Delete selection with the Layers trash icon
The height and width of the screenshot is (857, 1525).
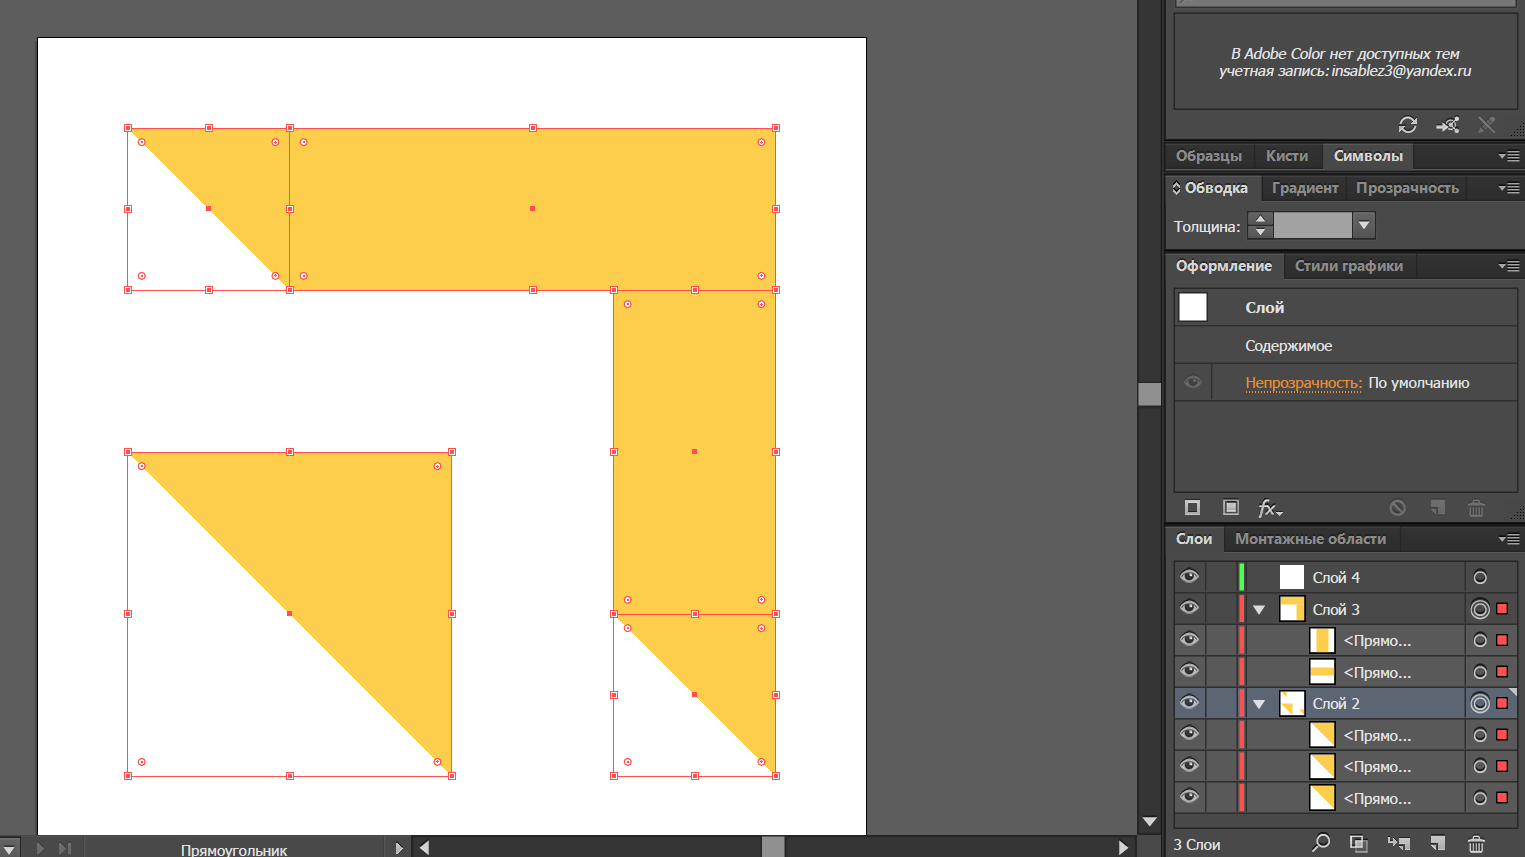[x=1476, y=844]
